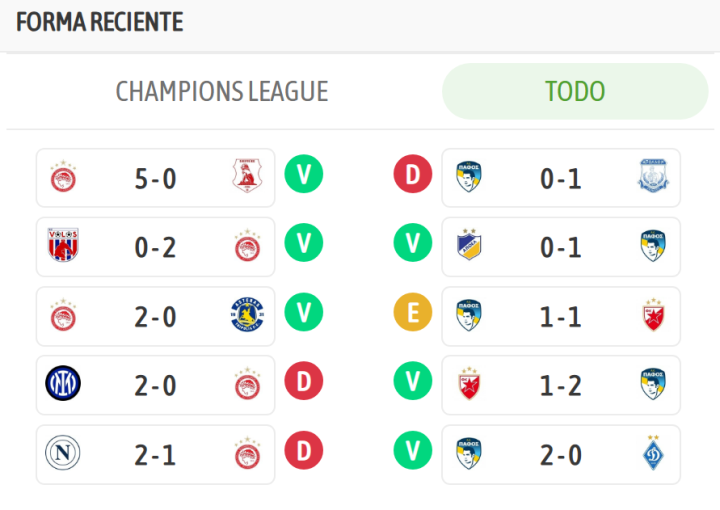
Task: Click Olympiacos crest in the 5-0 match
Action: coord(63,177)
